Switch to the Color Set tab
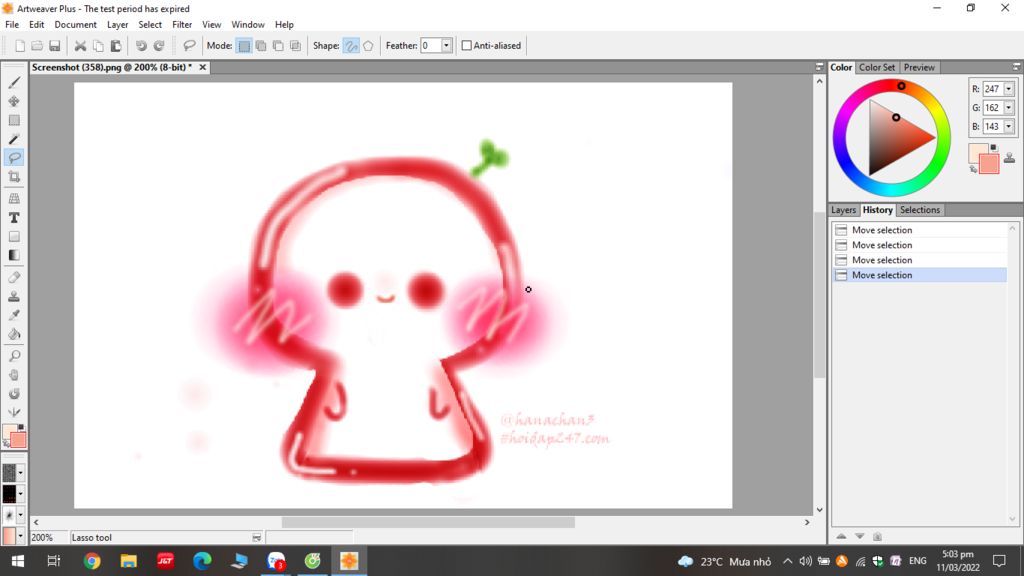Screen dimensions: 1024x576 [876, 67]
